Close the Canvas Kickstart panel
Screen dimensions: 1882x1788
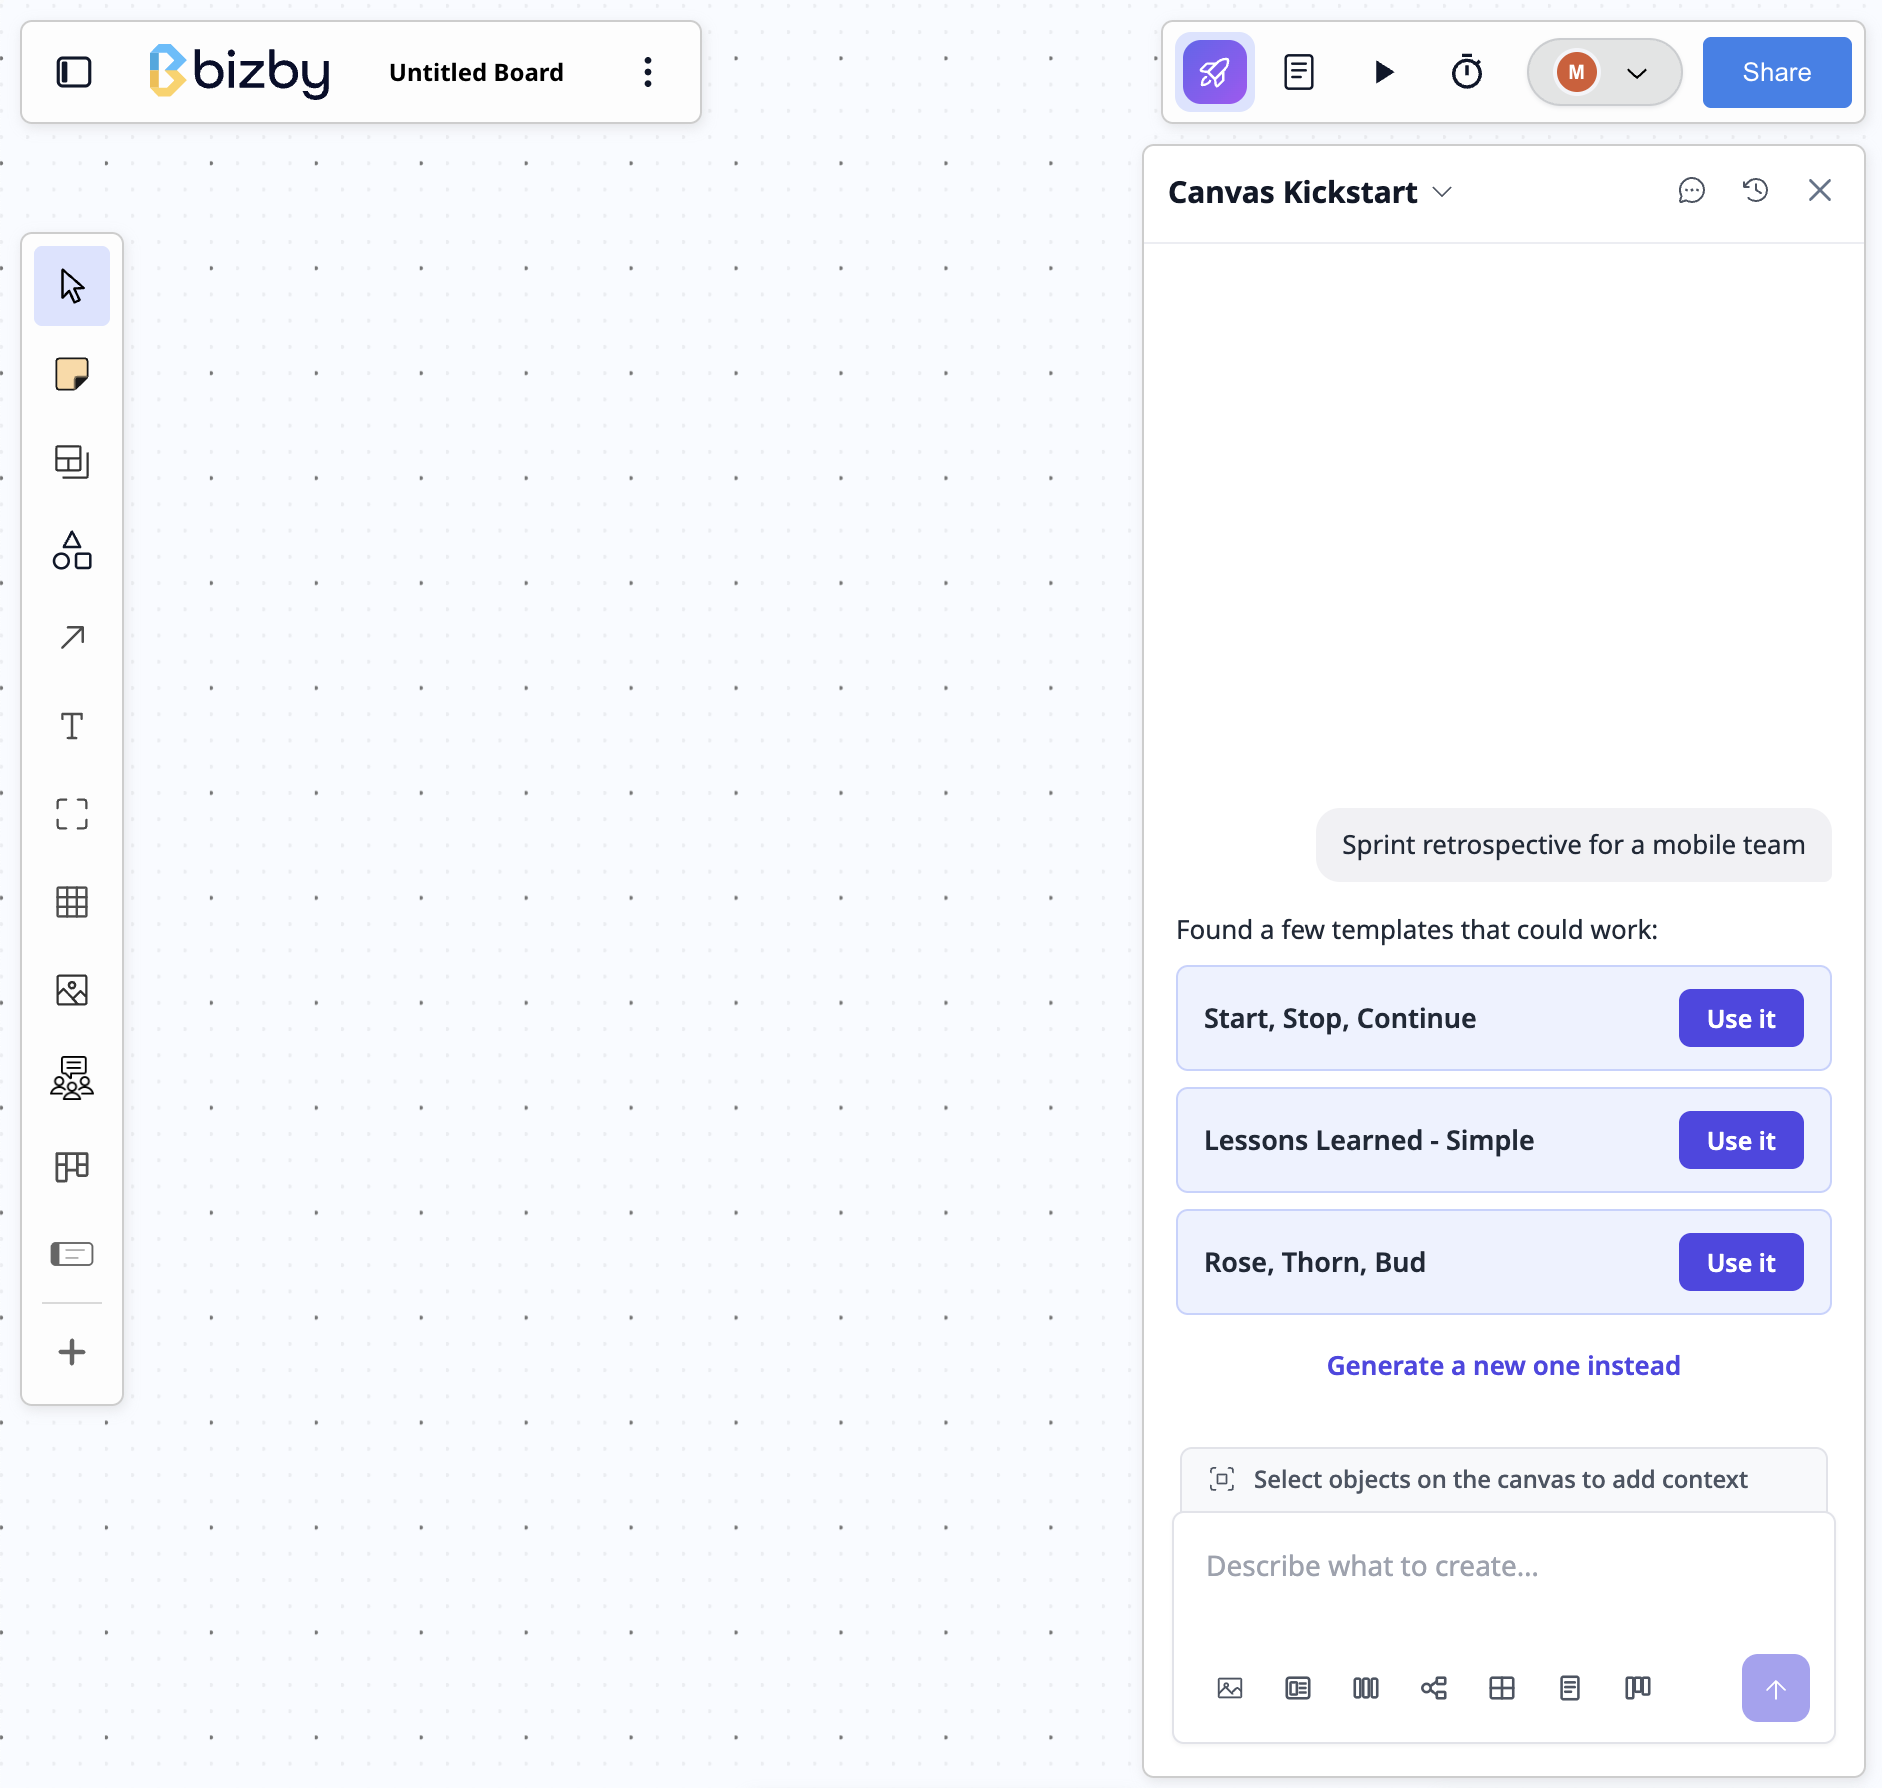click(x=1820, y=191)
